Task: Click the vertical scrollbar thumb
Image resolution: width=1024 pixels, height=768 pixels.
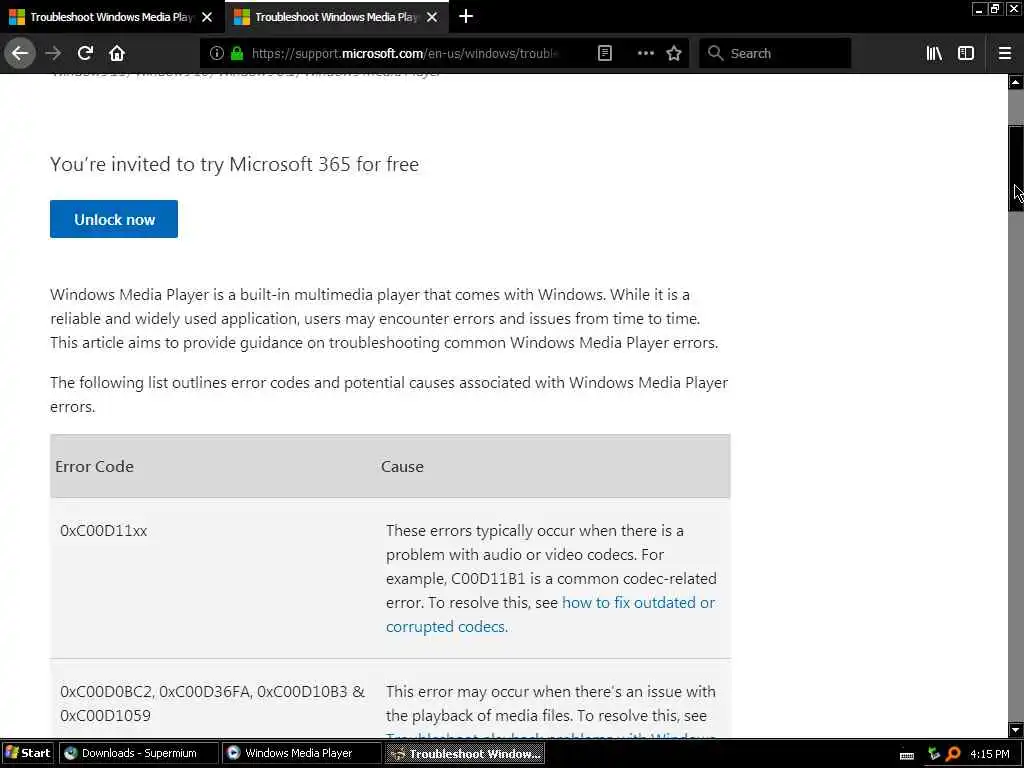Action: [x=1016, y=168]
